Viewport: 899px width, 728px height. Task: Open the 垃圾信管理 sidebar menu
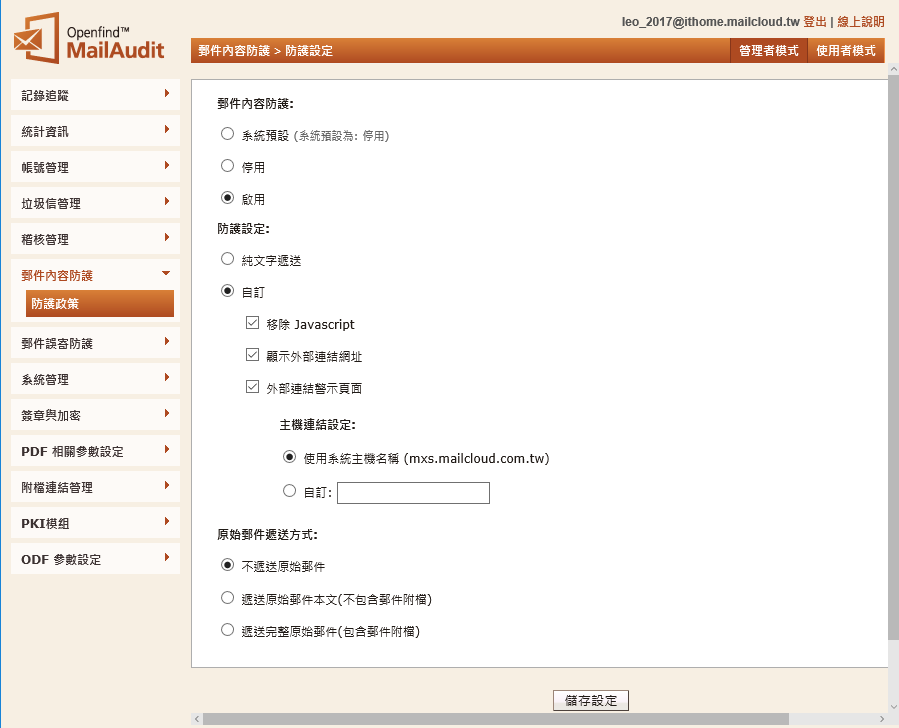95,203
